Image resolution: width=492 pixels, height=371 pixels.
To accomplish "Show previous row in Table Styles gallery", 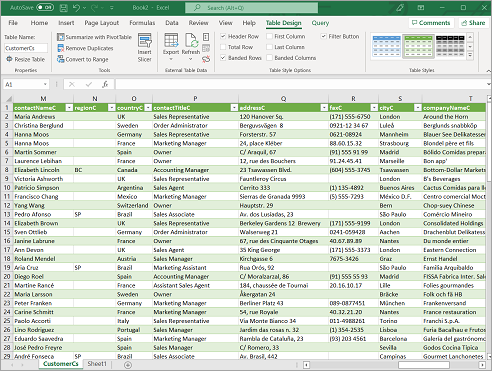I will pos(470,37).
